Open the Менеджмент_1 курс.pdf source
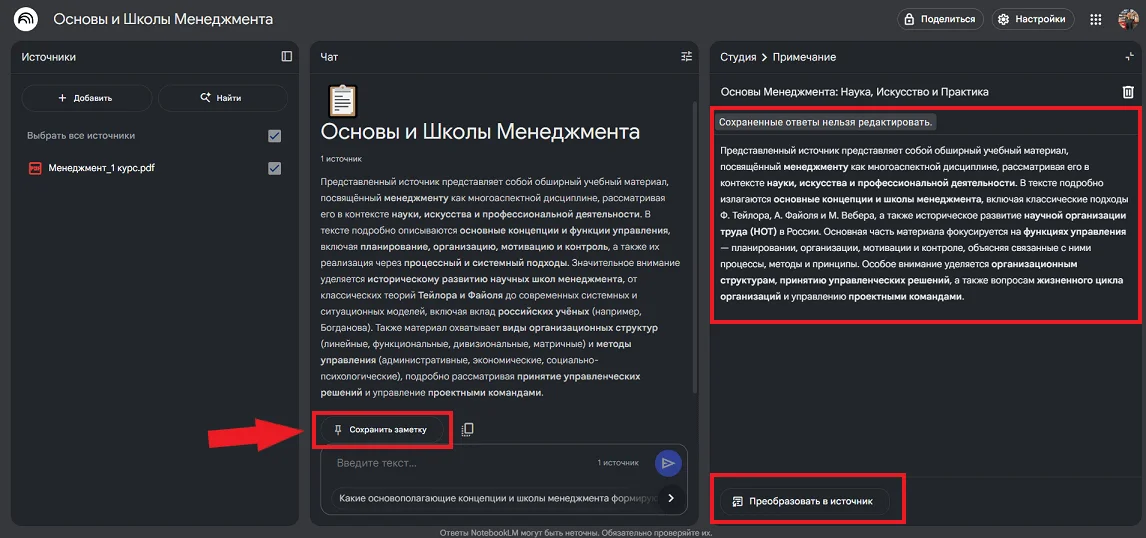The height and width of the screenshot is (538, 1146). click(101, 168)
